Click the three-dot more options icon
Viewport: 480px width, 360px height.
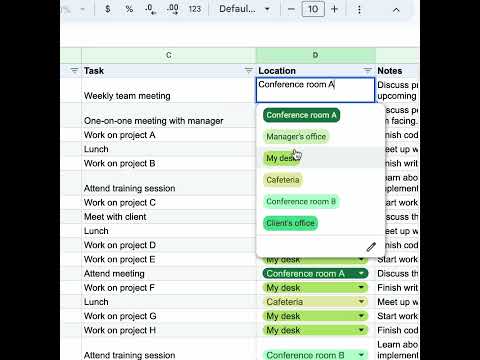(359, 9)
